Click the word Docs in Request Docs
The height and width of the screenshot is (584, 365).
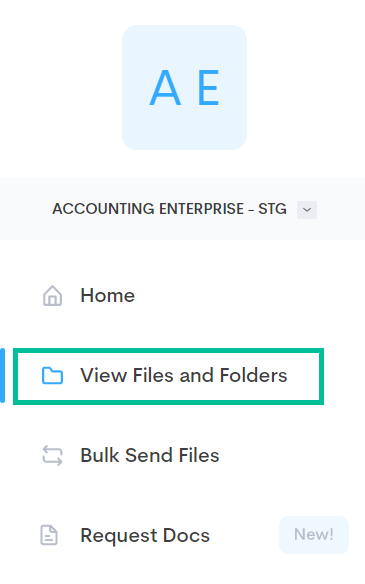(x=186, y=536)
